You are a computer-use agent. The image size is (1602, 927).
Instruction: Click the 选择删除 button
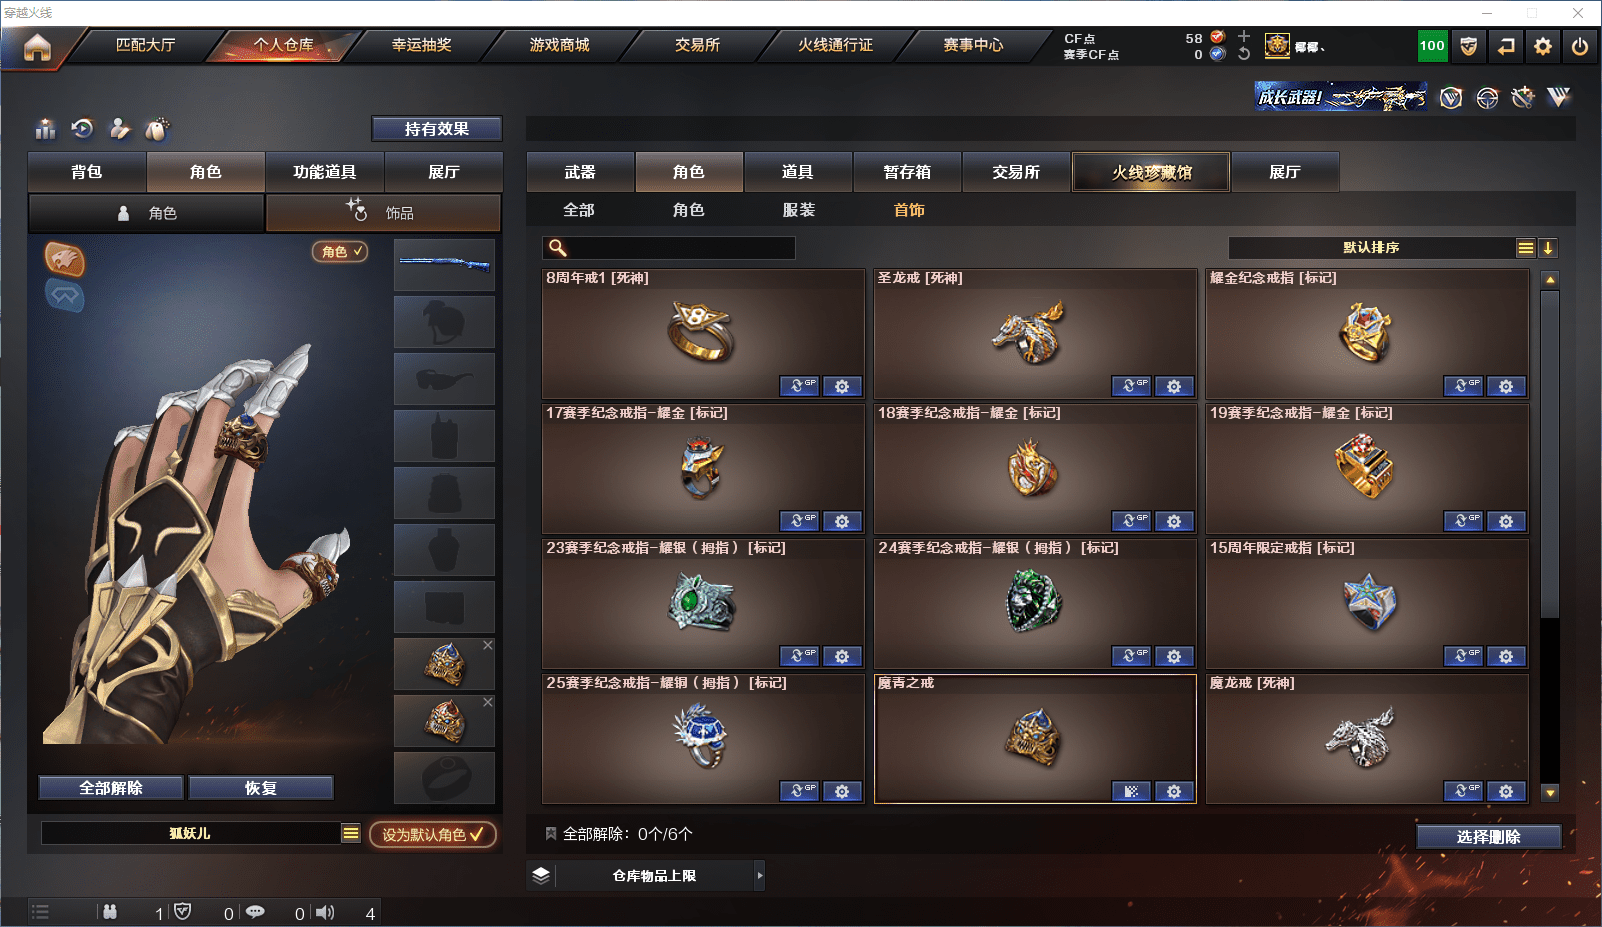pos(1489,837)
